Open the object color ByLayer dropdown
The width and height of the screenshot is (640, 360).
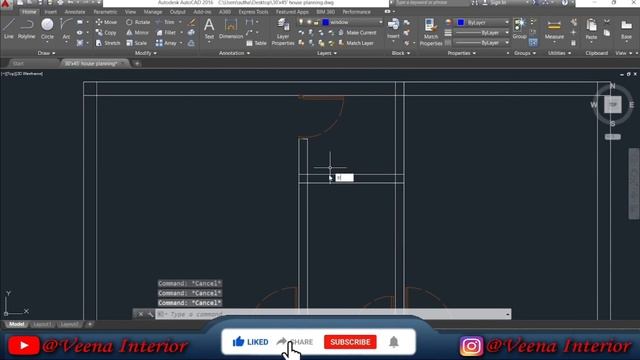click(507, 22)
